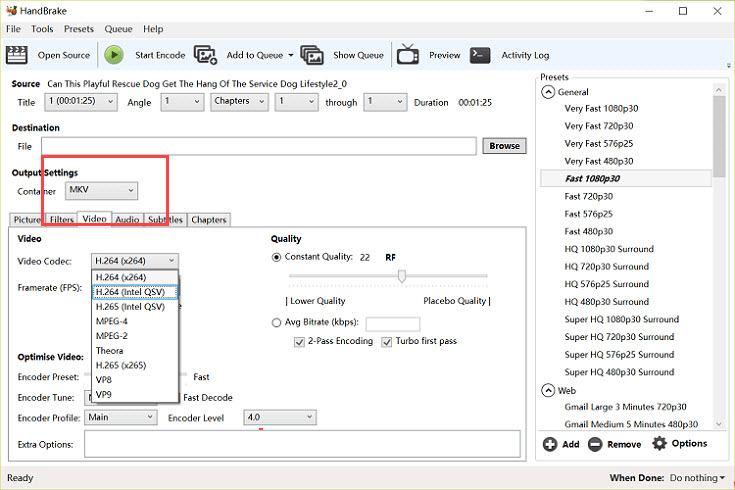Expand the Encoder Level dropdown

click(x=279, y=417)
